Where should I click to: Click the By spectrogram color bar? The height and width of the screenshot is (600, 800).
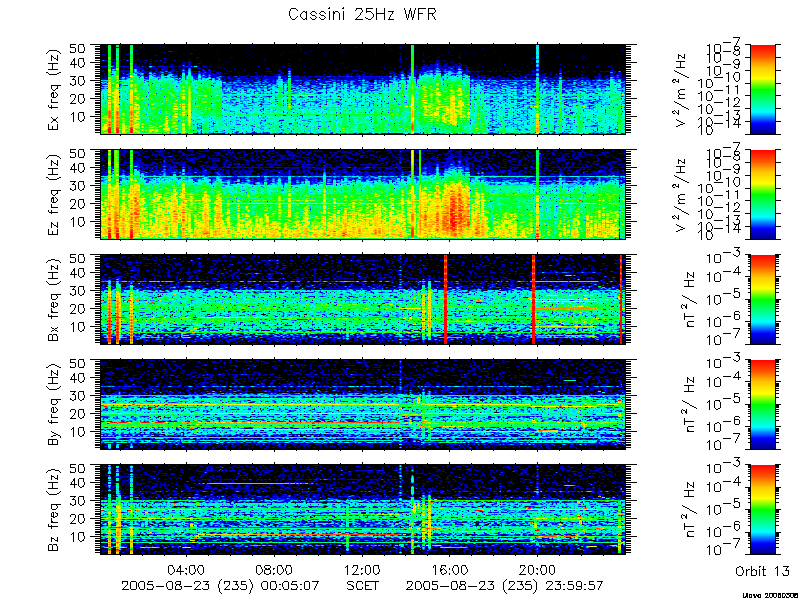pos(762,404)
